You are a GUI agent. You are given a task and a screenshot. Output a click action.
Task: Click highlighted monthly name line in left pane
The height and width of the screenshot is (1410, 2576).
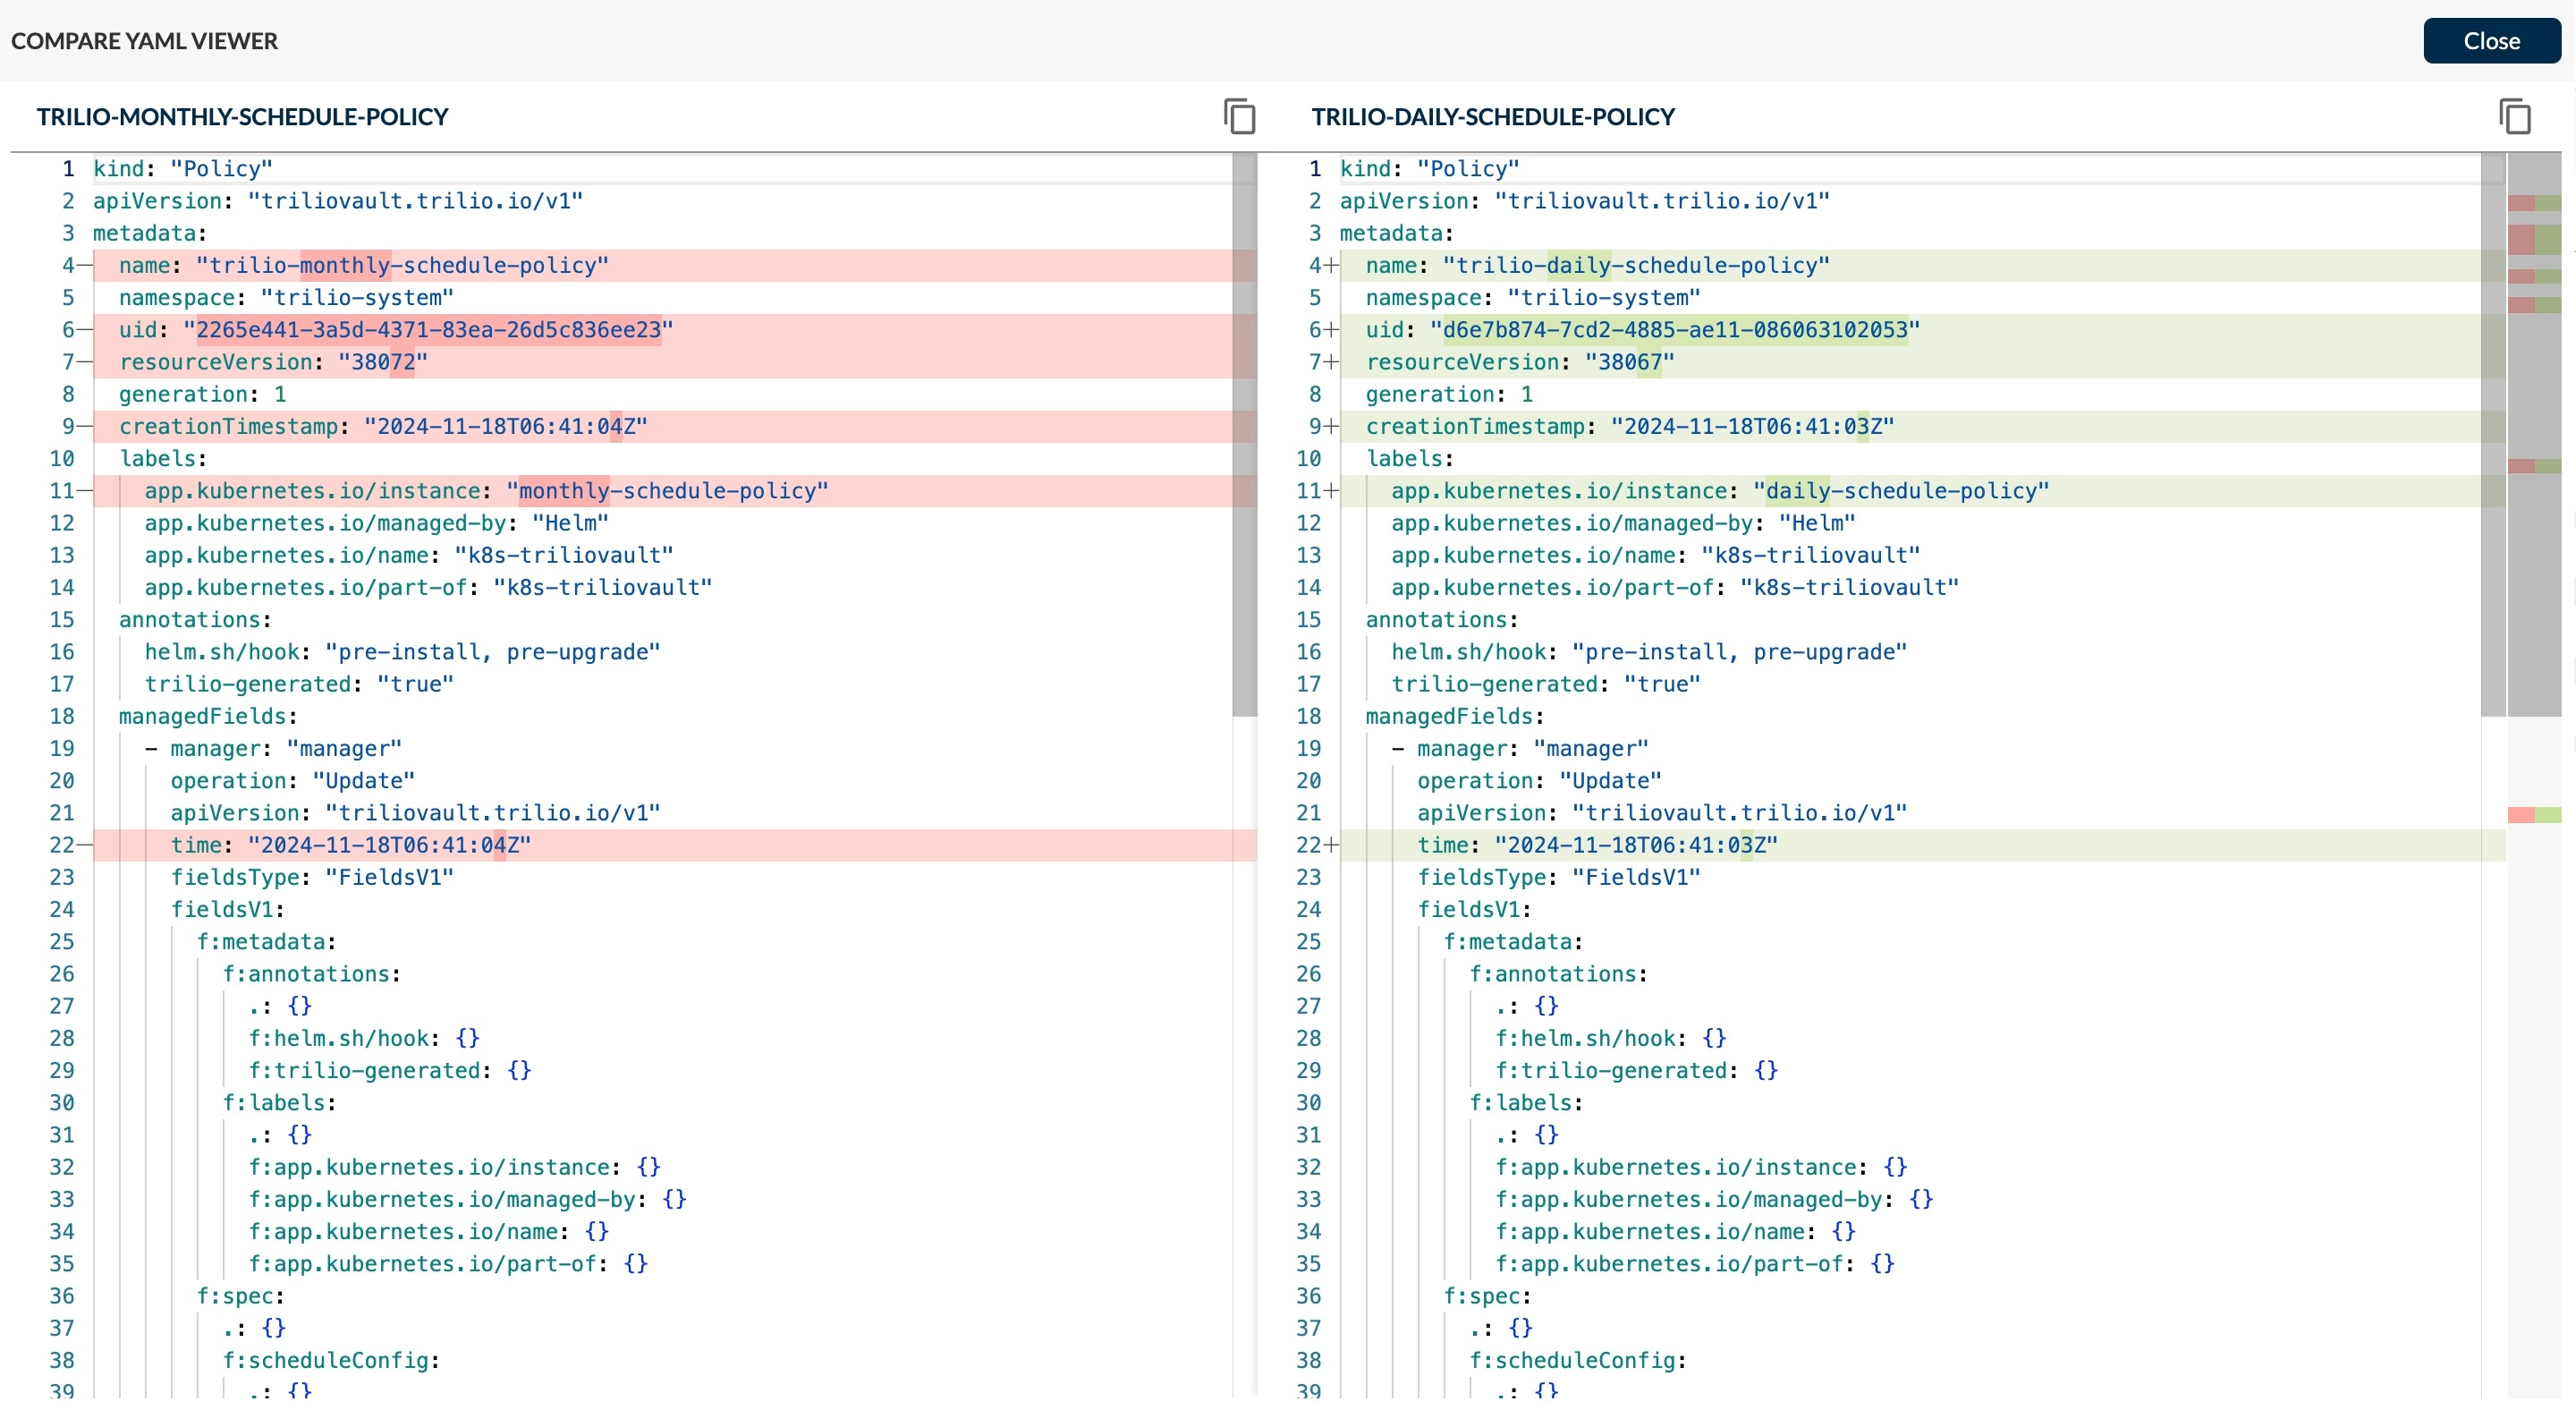400,265
